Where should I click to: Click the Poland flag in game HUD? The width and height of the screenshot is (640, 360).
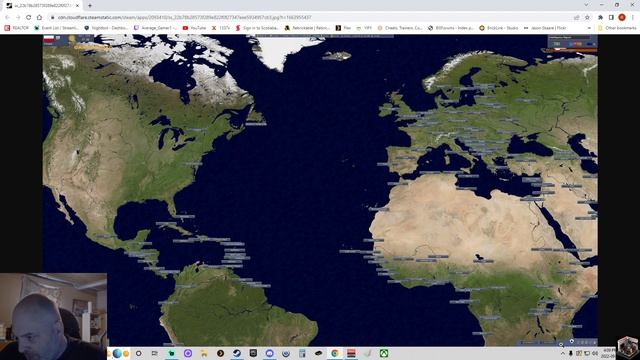click(49, 38)
